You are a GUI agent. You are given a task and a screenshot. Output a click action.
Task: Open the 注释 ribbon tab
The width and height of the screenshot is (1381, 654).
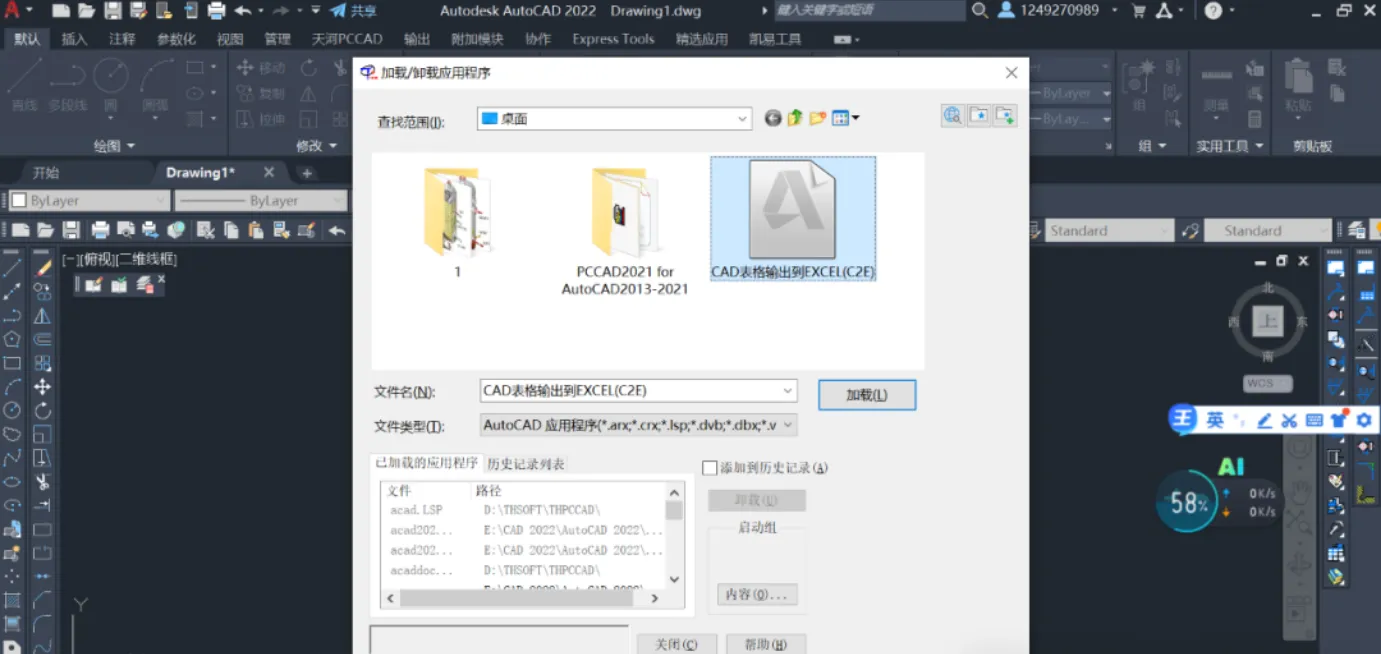click(x=122, y=39)
